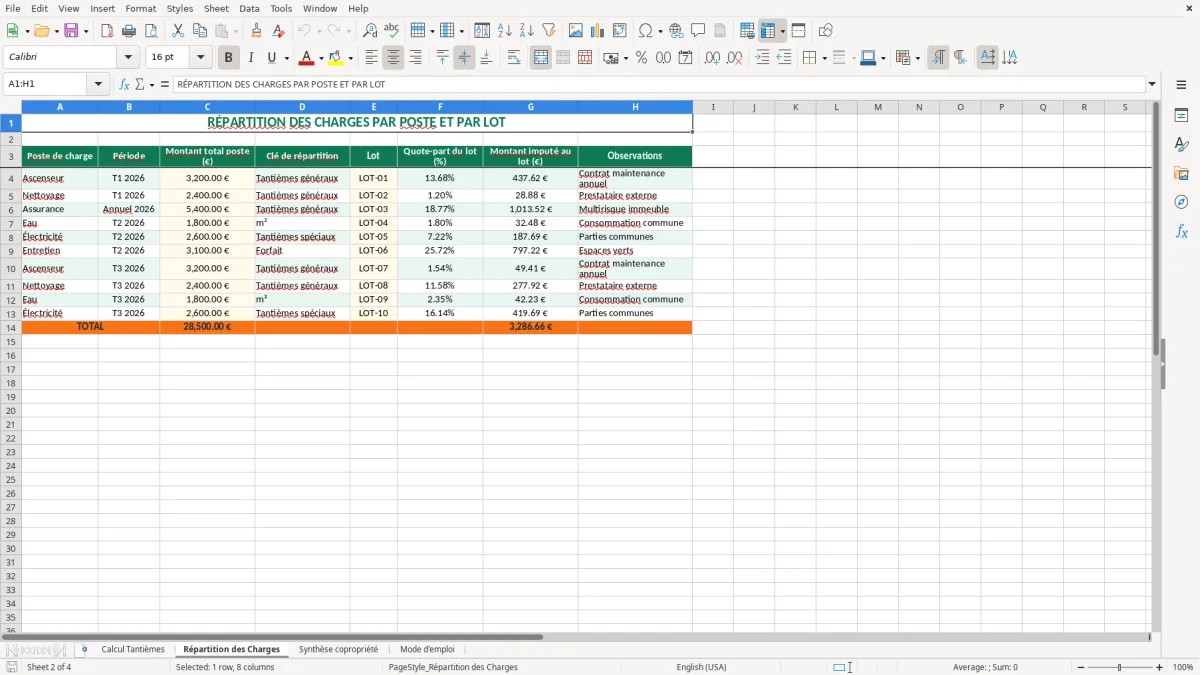Screen dimensions: 1200x675
Task: Add a decimal place
Action: 712,58
